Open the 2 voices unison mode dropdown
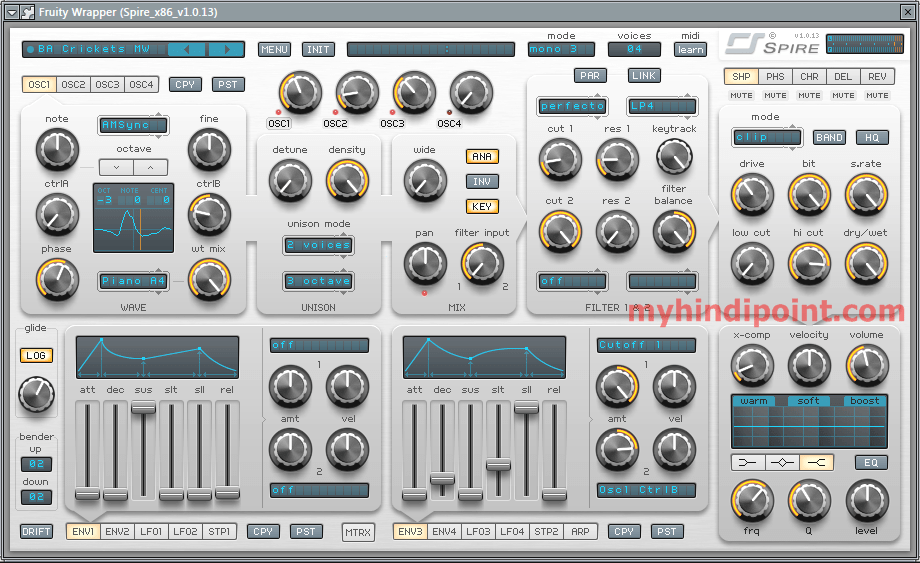 pyautogui.click(x=319, y=245)
